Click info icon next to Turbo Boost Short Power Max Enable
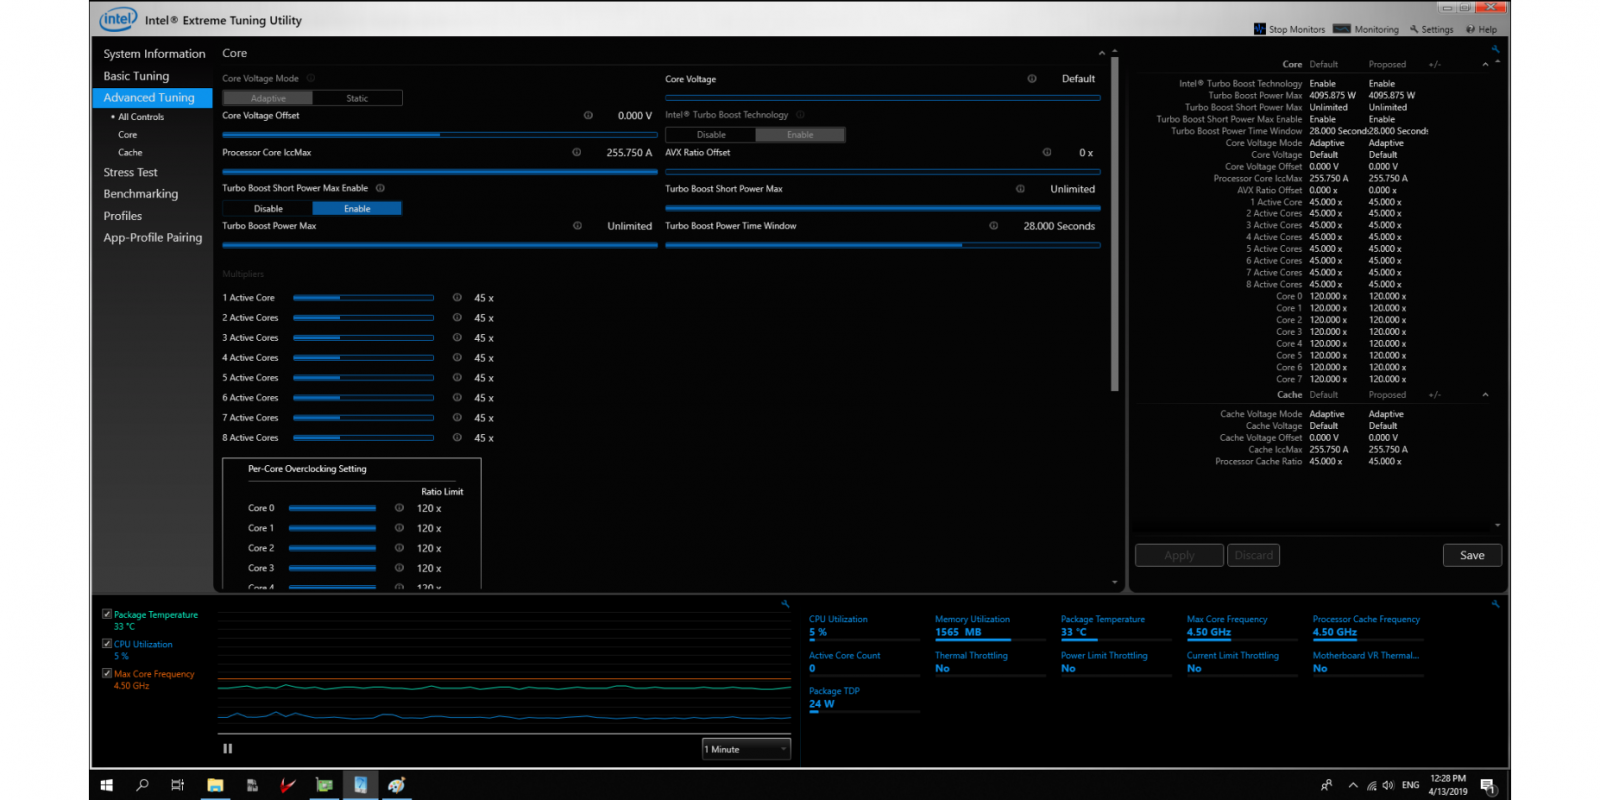Viewport: 1600px width, 800px height. pyautogui.click(x=380, y=188)
